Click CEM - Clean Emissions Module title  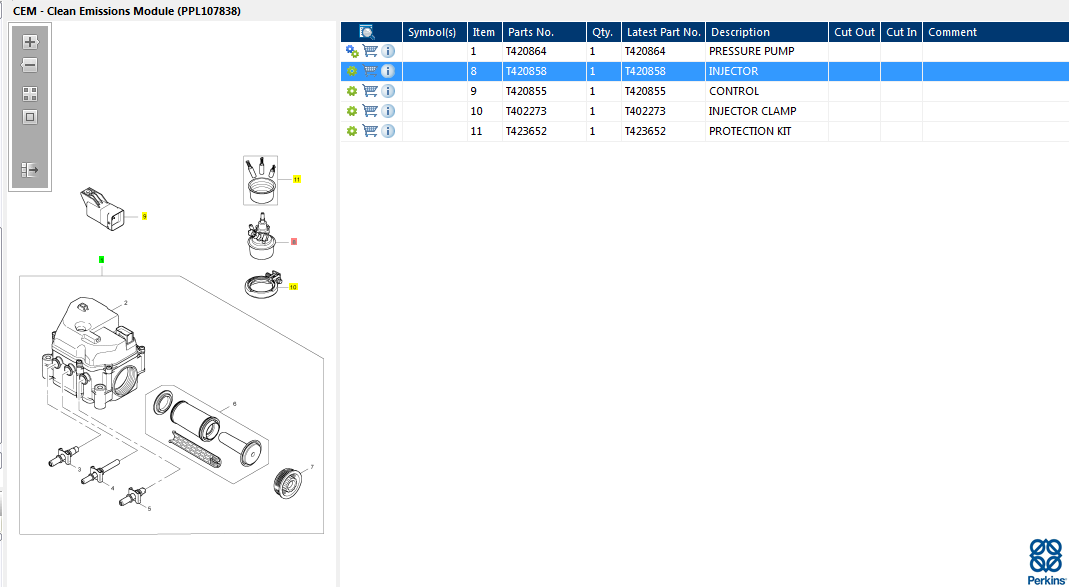[x=127, y=12]
